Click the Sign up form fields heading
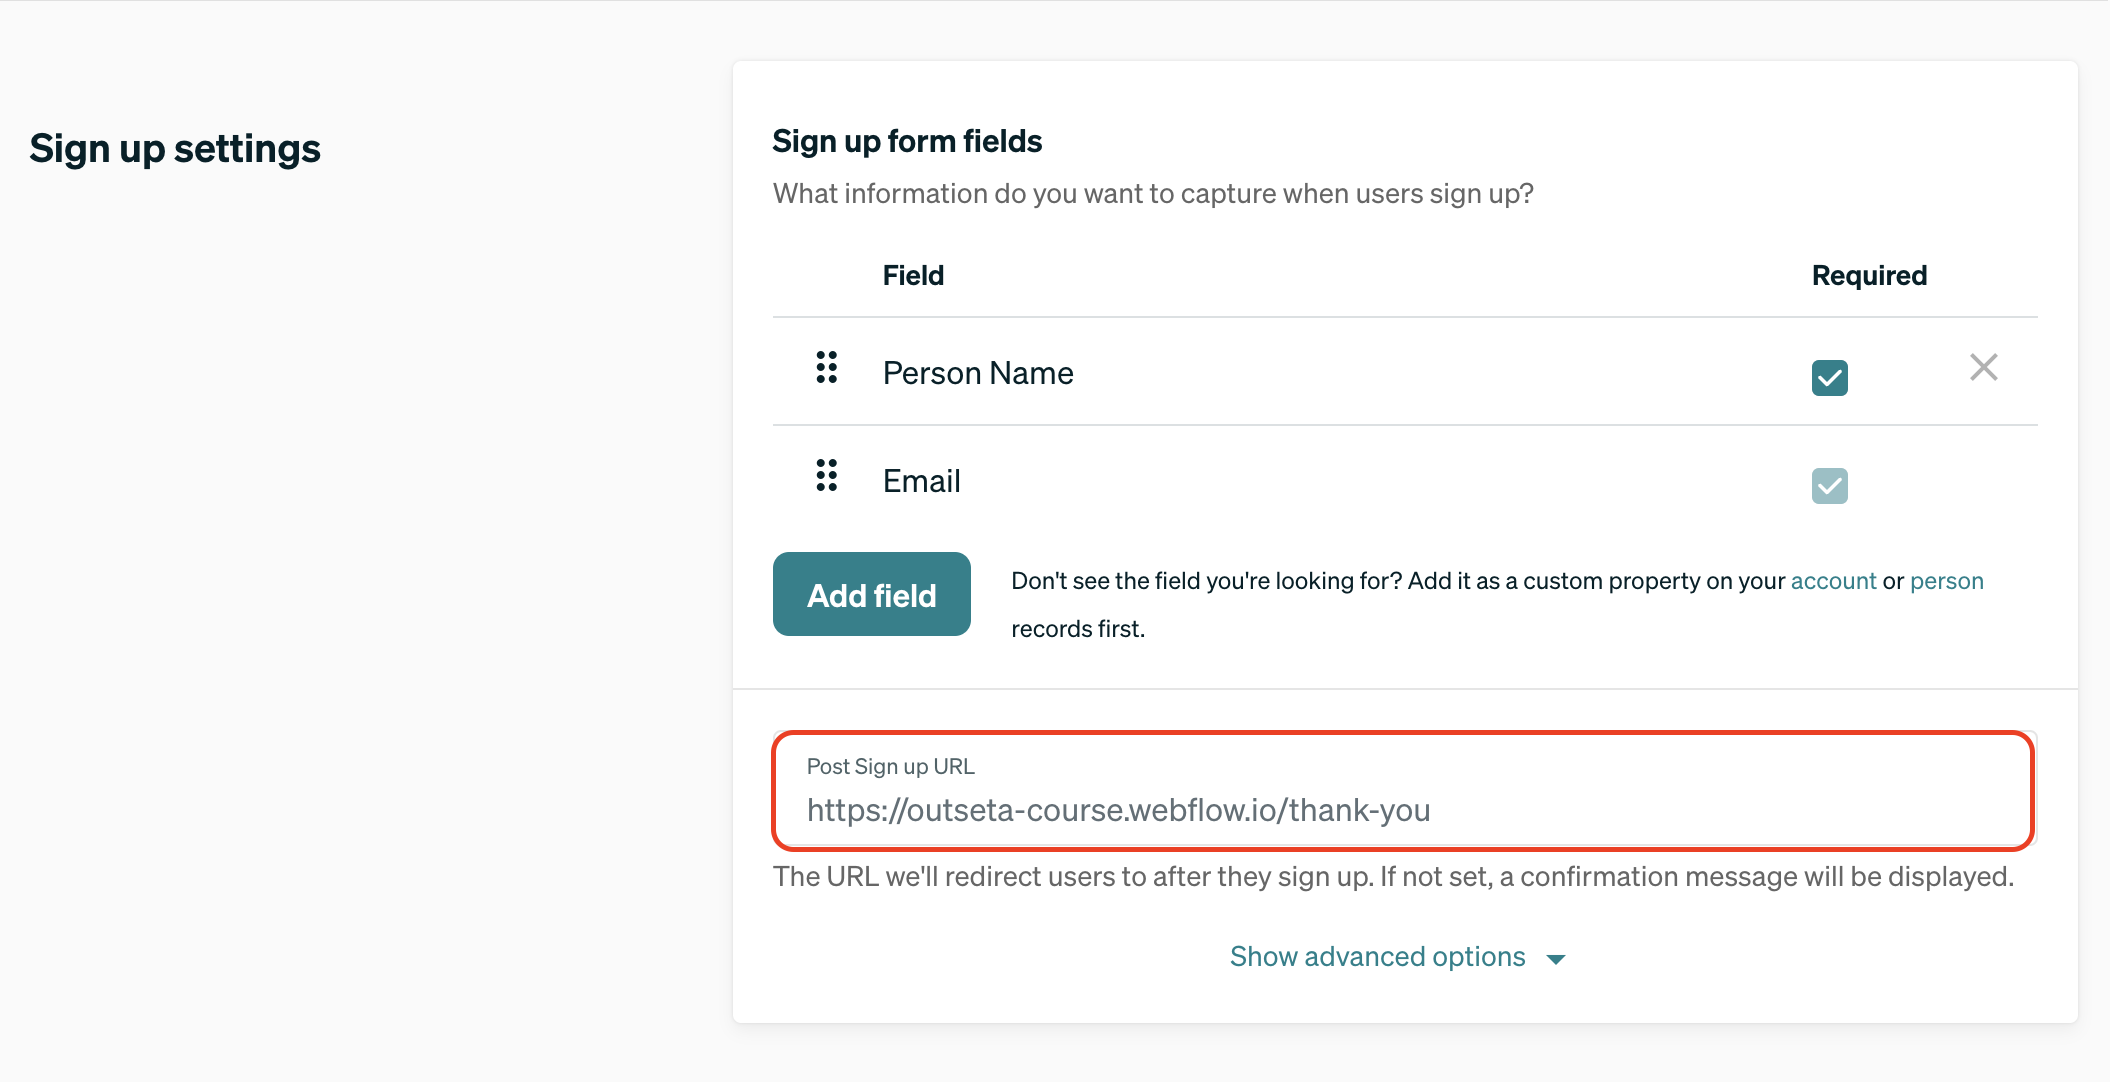The height and width of the screenshot is (1082, 2110). (907, 142)
